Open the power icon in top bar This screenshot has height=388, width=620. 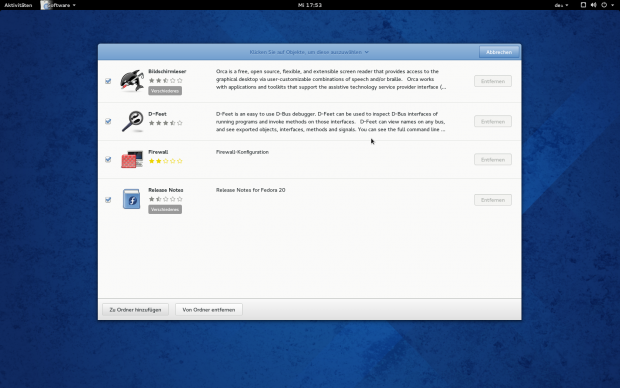point(604,5)
